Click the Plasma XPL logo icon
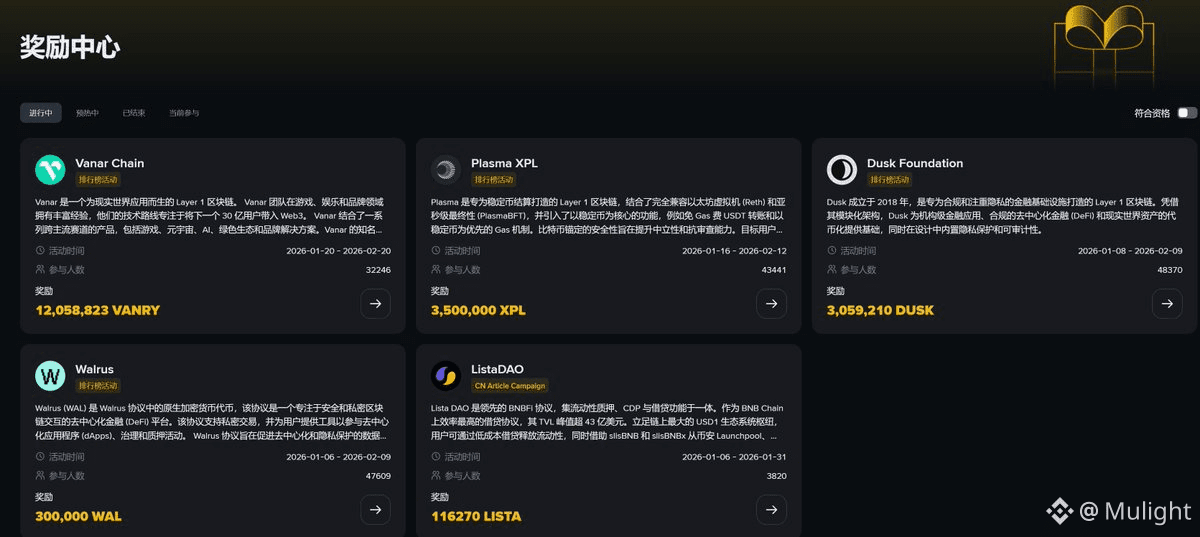Viewport: 1200px width, 537px height. (x=445, y=170)
